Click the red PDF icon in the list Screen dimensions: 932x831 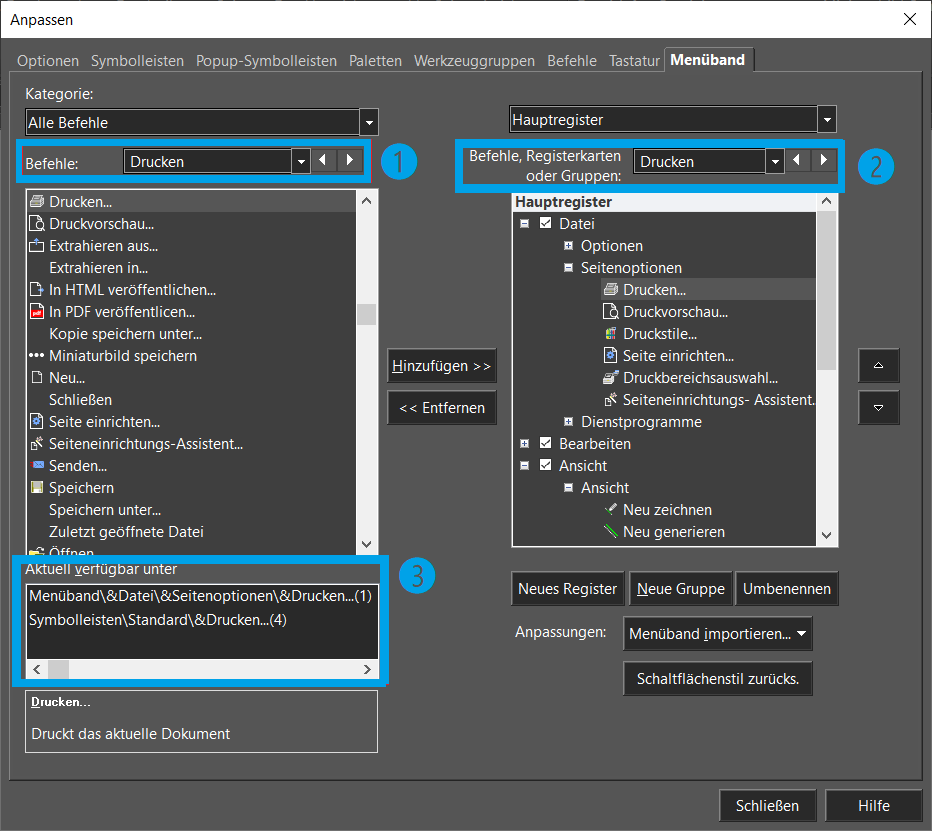pos(37,311)
